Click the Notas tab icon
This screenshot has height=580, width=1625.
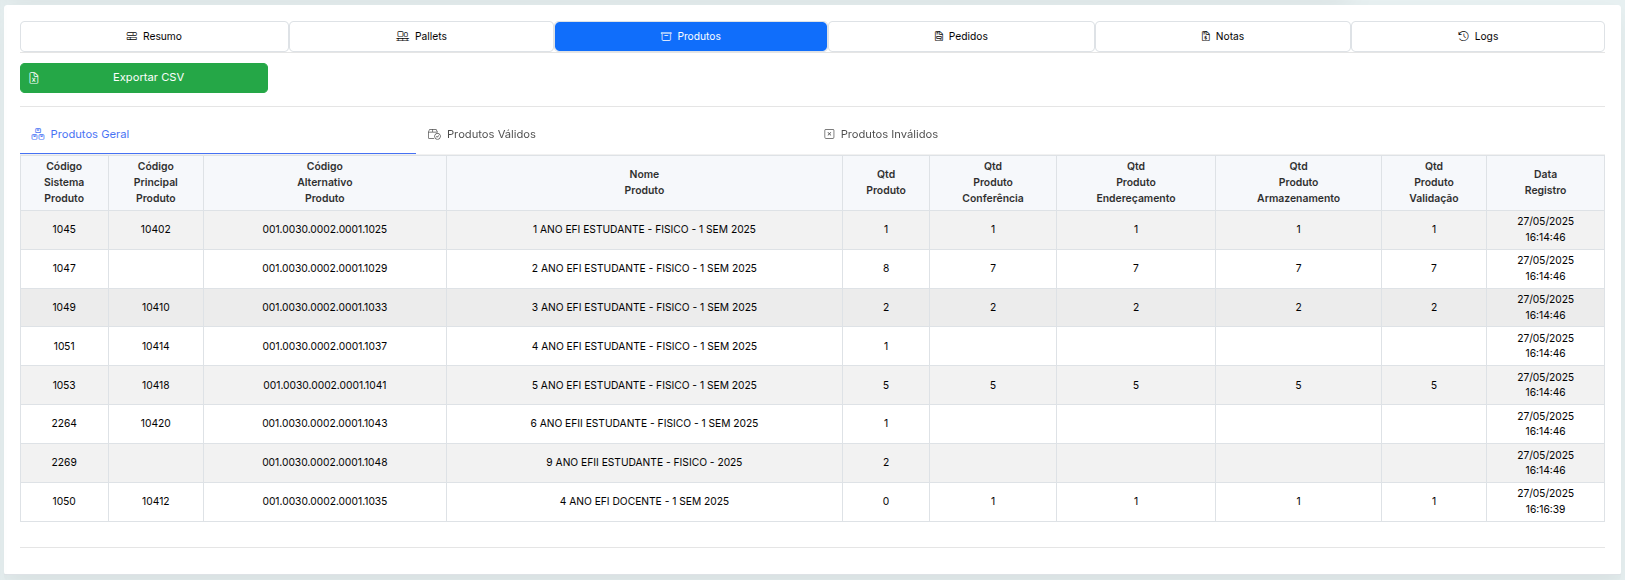tap(1205, 37)
